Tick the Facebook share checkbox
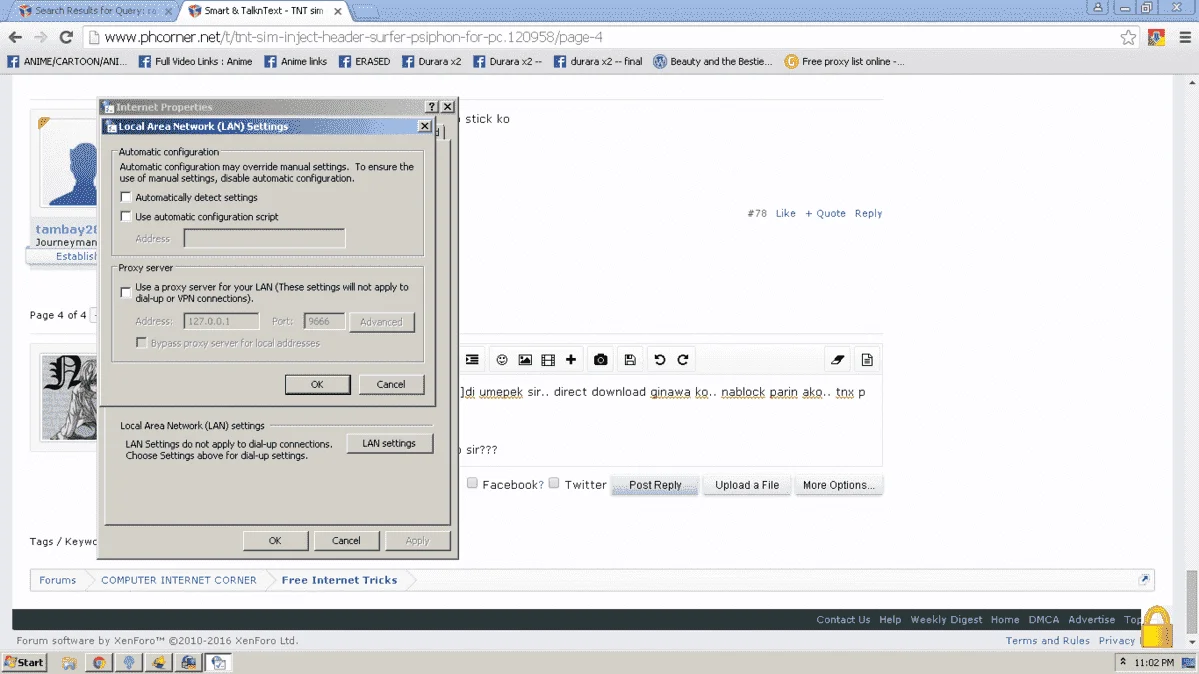 click(473, 484)
